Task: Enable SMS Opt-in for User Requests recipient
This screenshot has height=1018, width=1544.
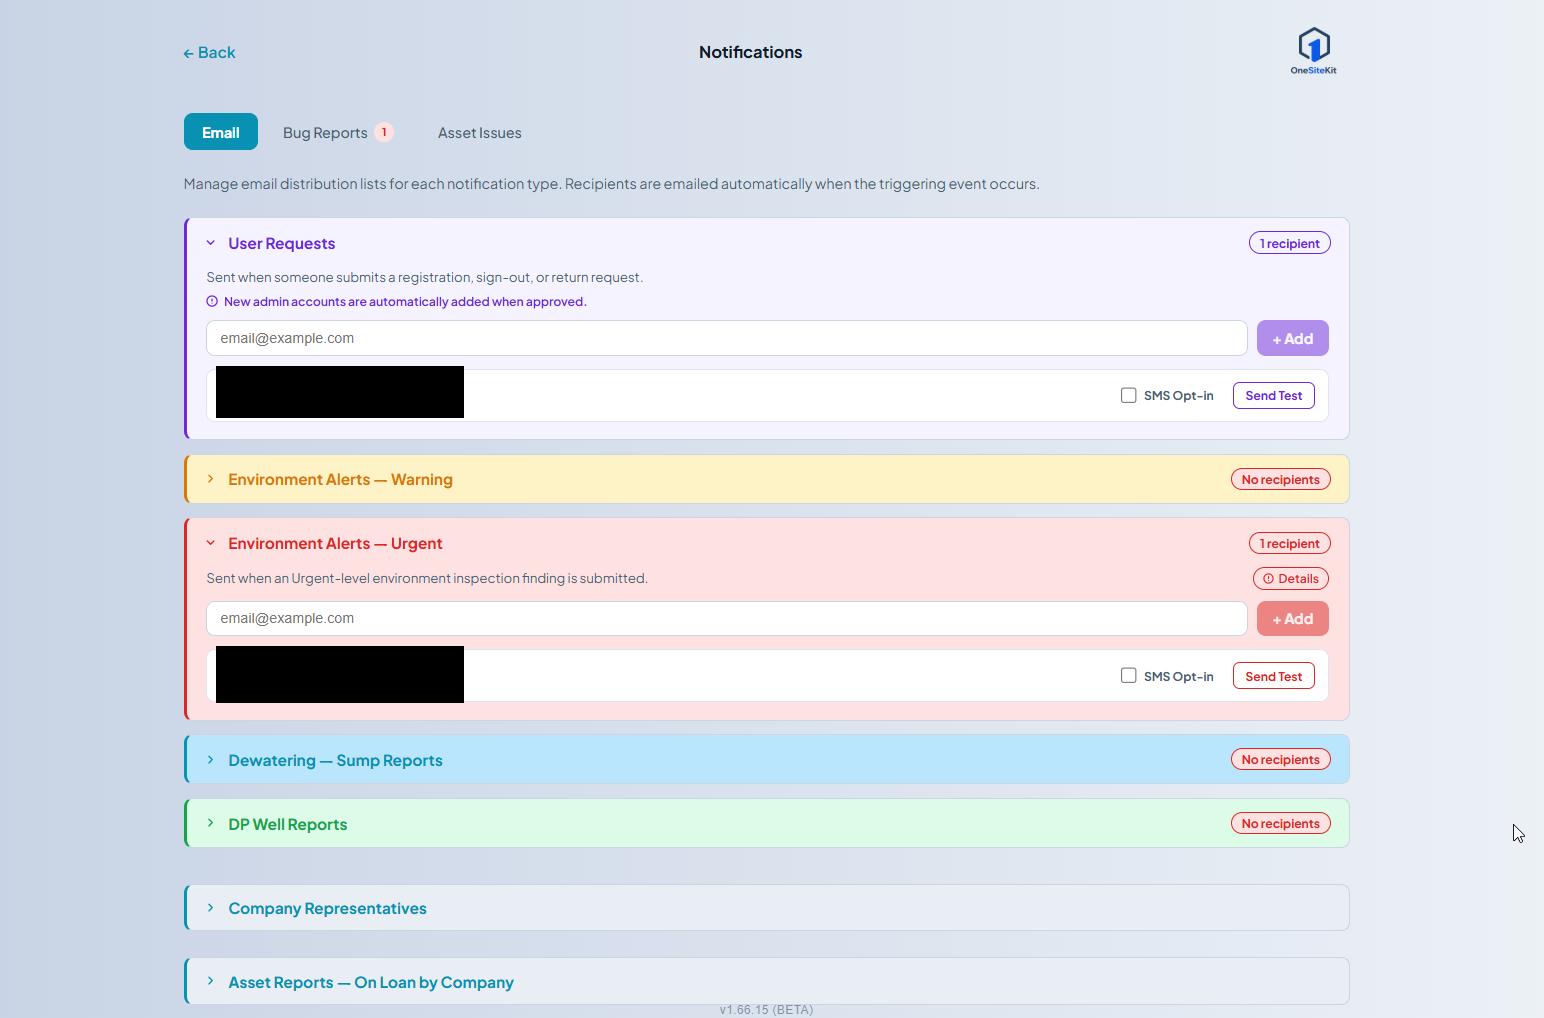Action: point(1128,395)
